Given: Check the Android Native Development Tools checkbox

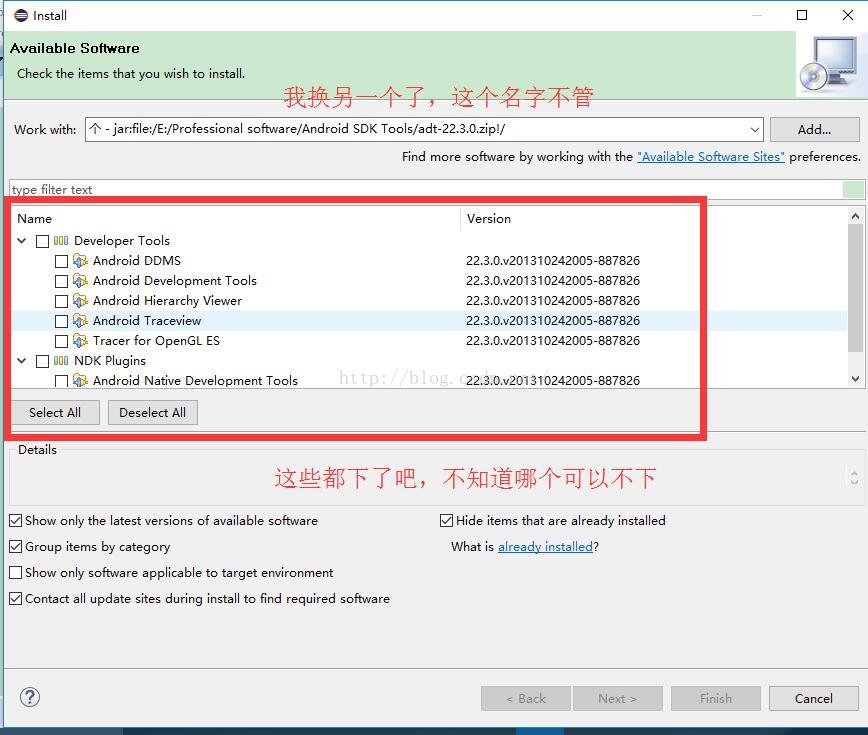Looking at the screenshot, I should click(61, 381).
